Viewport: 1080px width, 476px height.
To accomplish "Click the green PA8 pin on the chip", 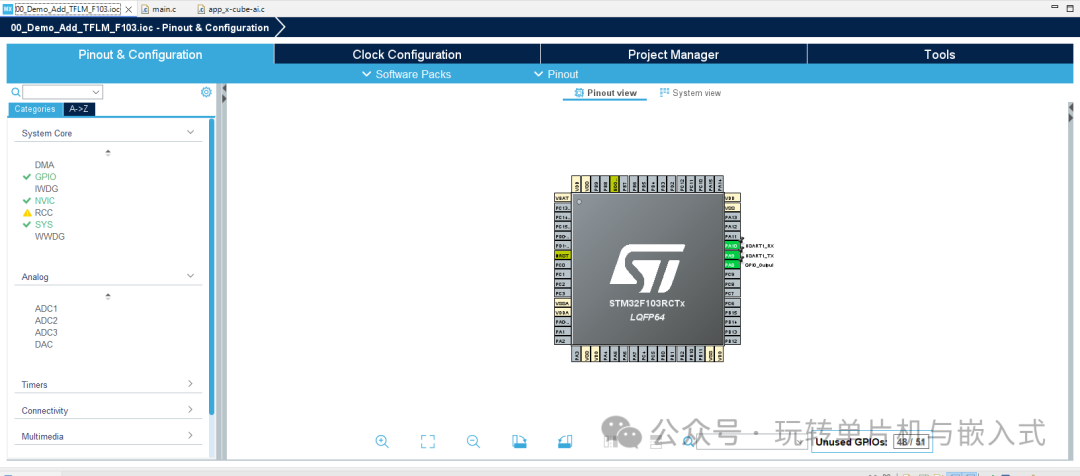I will (x=732, y=265).
